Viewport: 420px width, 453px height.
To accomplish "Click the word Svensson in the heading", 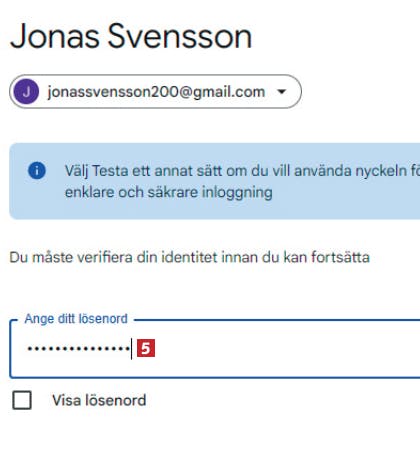I will [180, 36].
